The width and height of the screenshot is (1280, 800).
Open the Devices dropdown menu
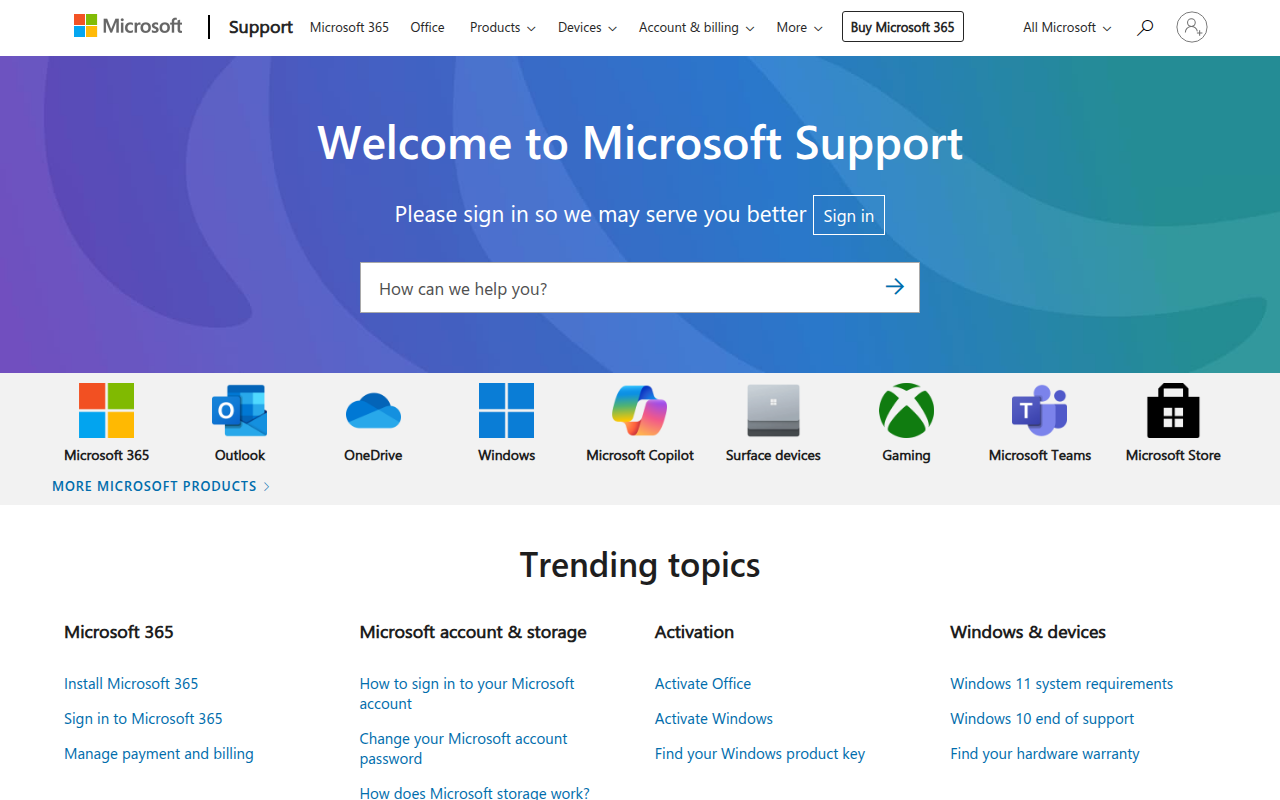(x=586, y=27)
